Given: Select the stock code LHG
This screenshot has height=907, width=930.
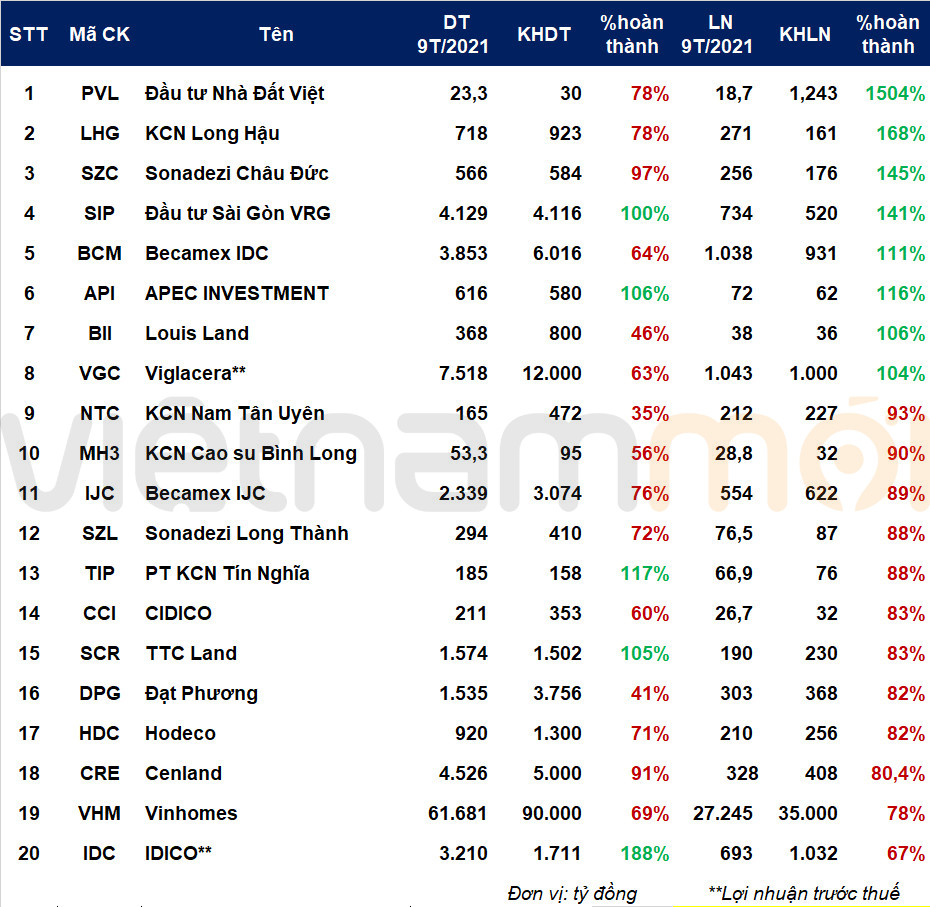Looking at the screenshot, I should pyautogui.click(x=100, y=133).
